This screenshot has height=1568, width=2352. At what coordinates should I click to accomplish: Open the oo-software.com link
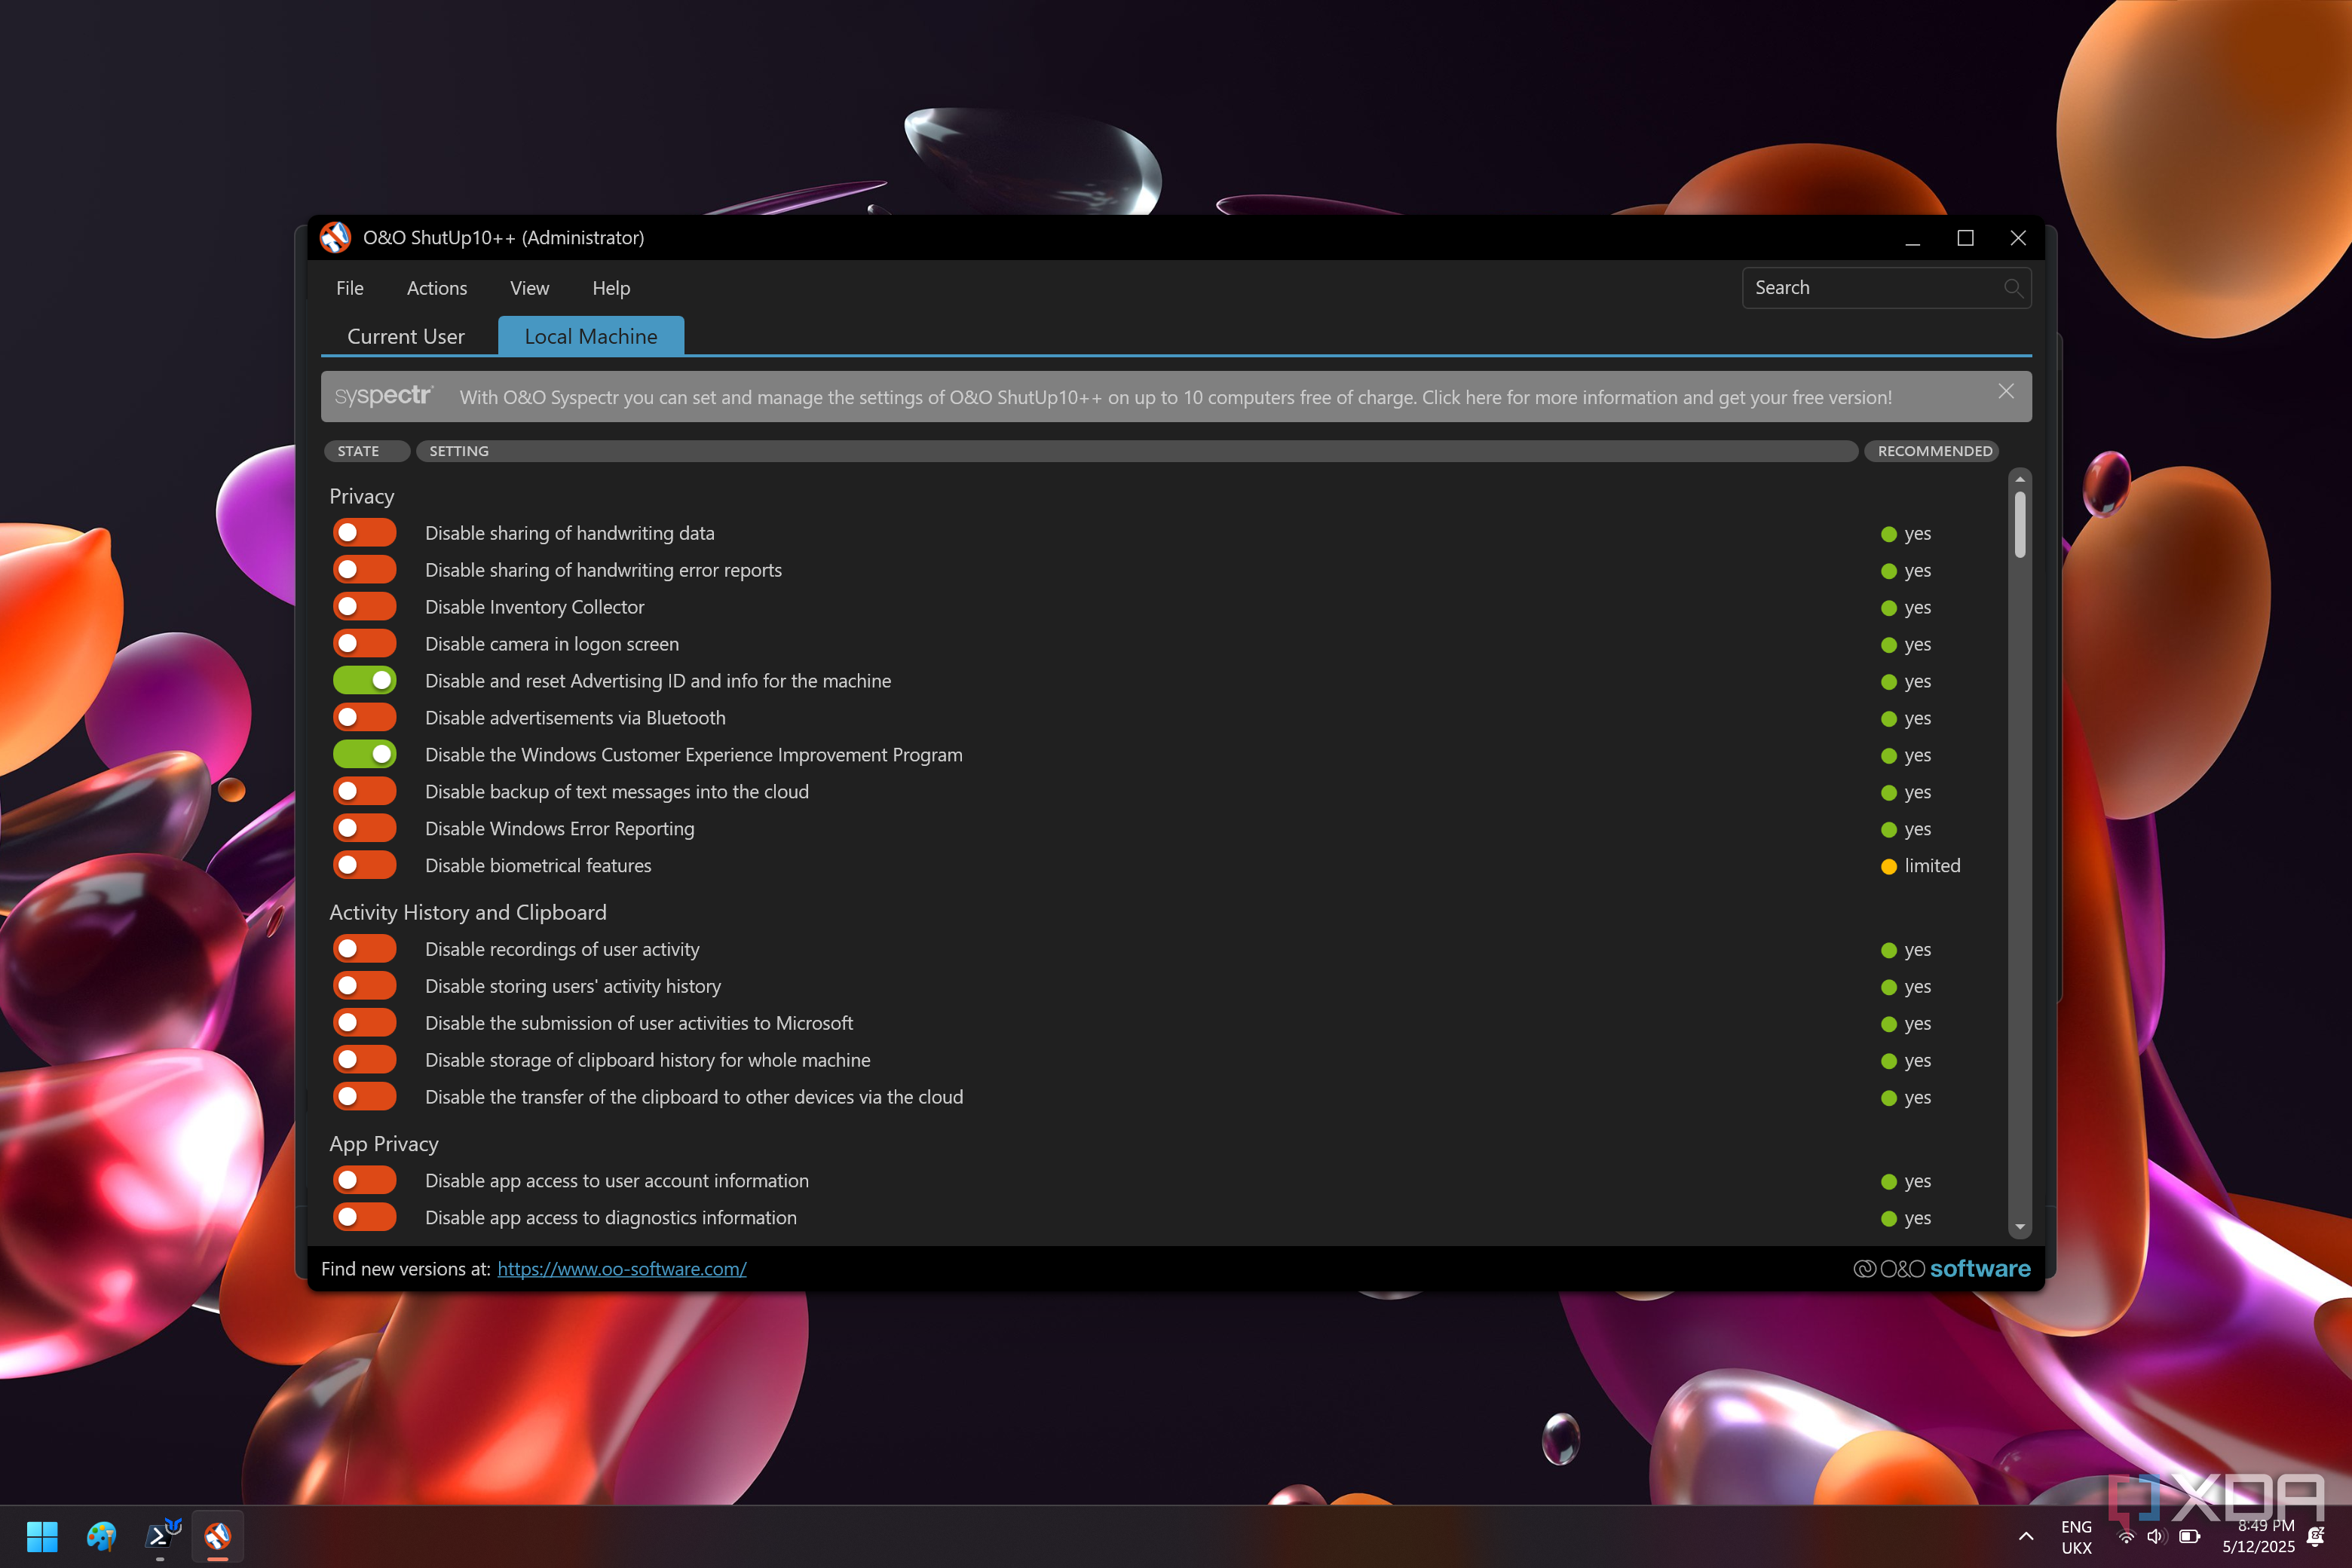(x=621, y=1268)
